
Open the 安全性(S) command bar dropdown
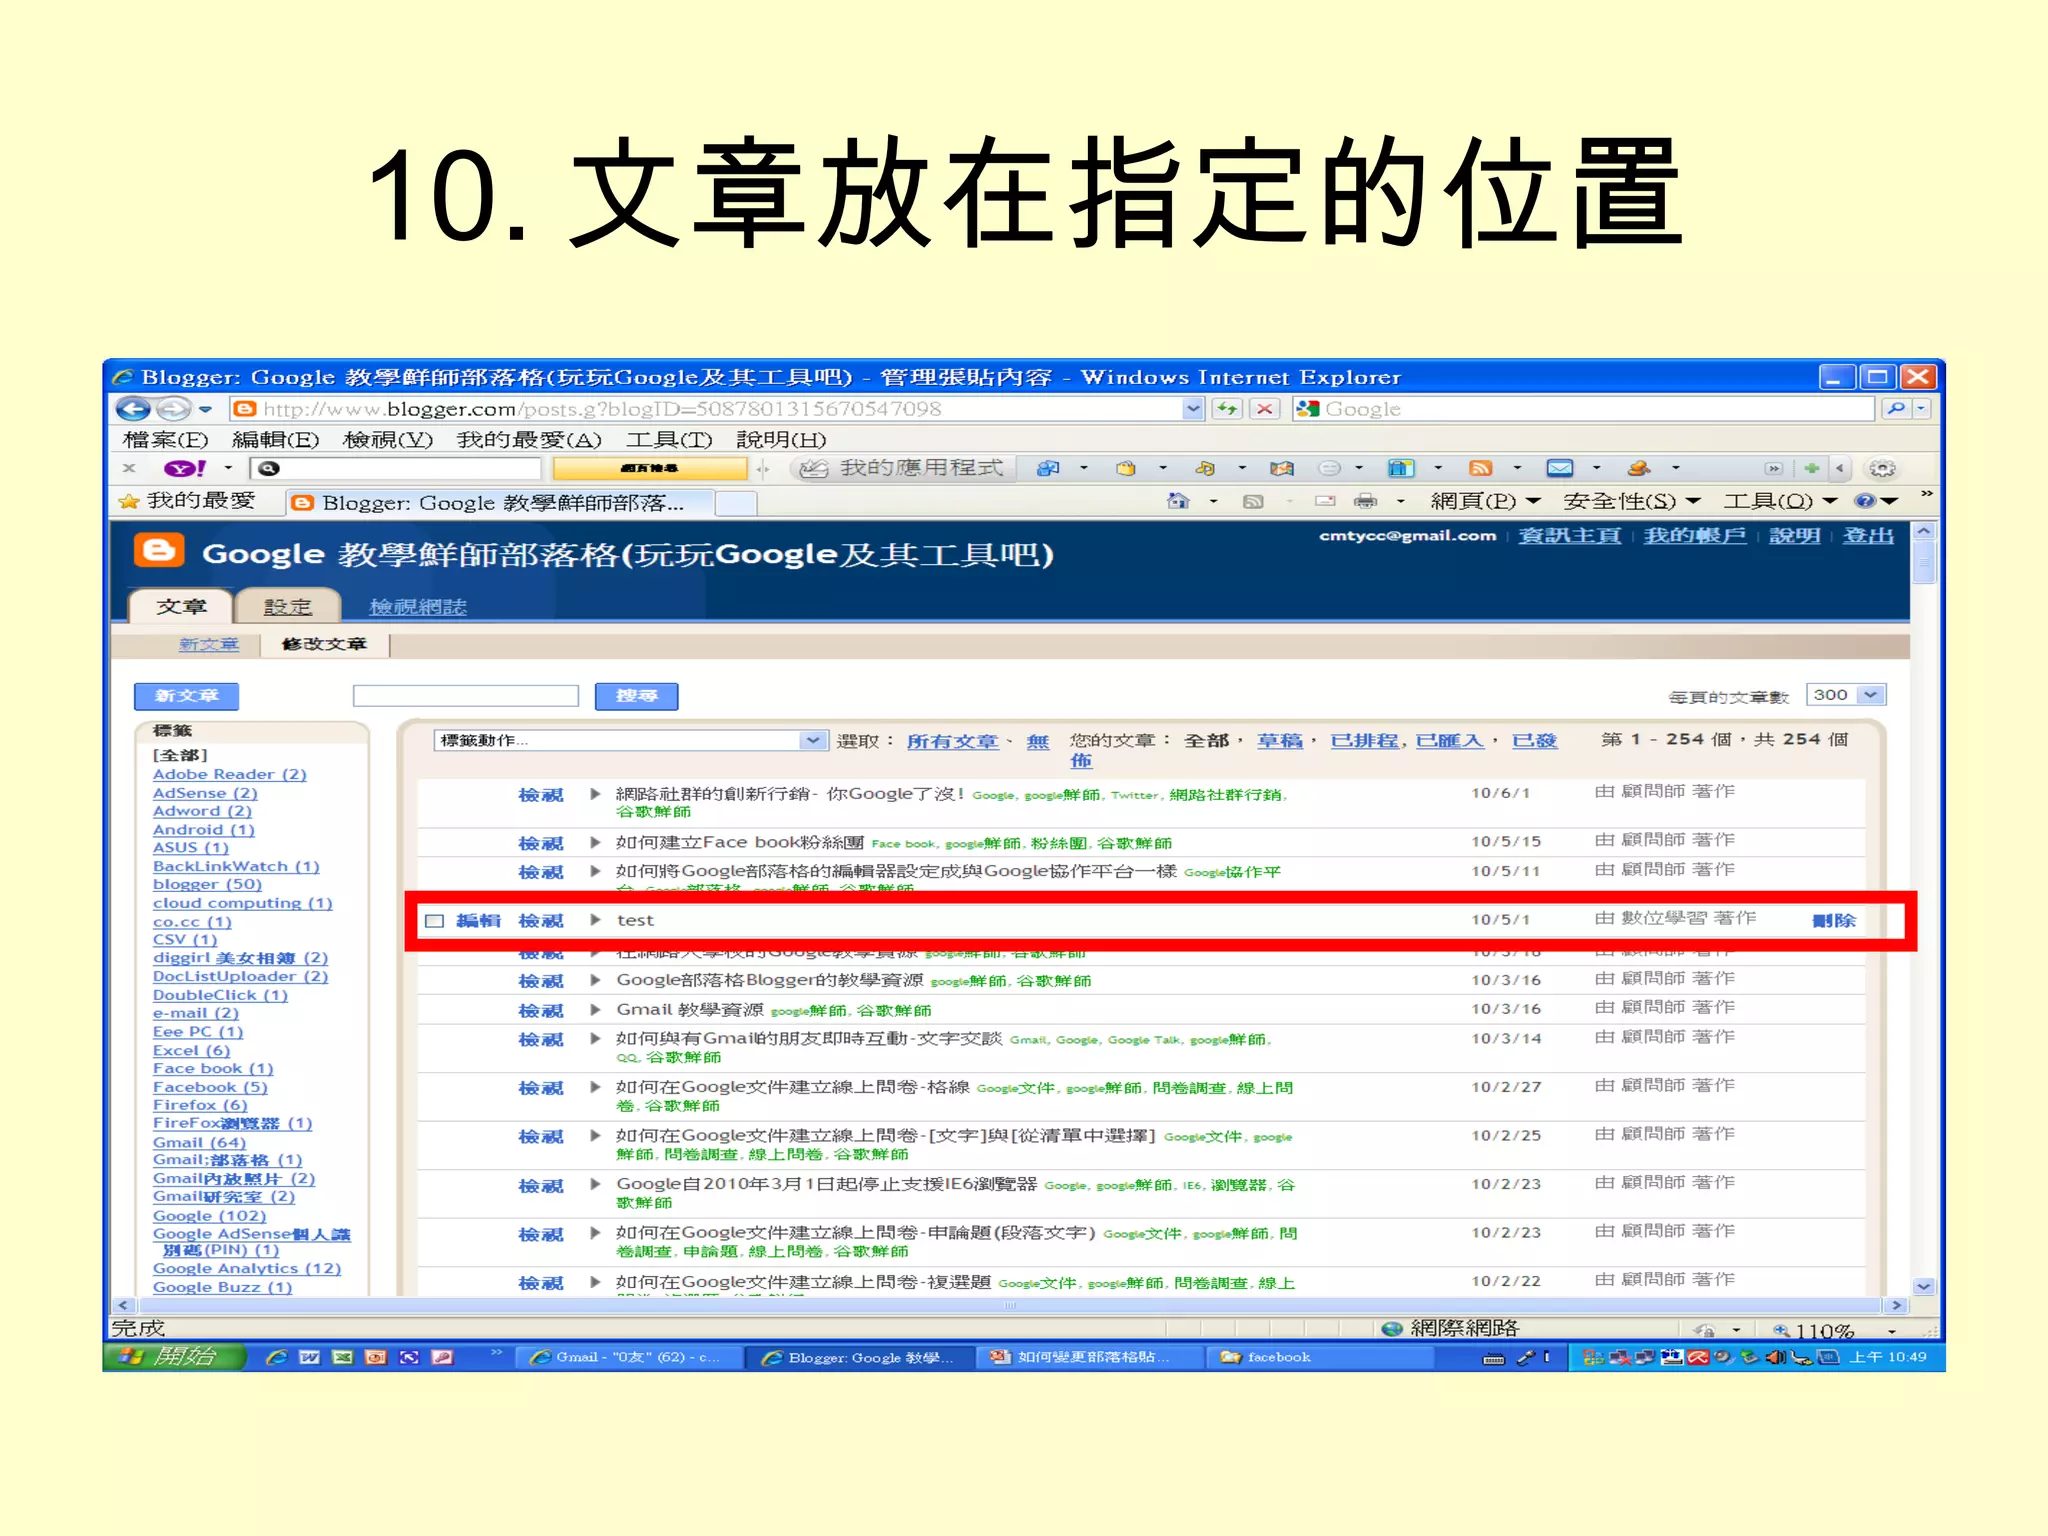[x=1631, y=501]
